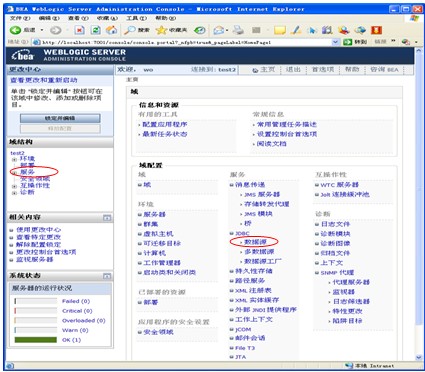Viewport: 425px width, 372px height.
Task: Open the 编辑 menu
Action: 49,18
